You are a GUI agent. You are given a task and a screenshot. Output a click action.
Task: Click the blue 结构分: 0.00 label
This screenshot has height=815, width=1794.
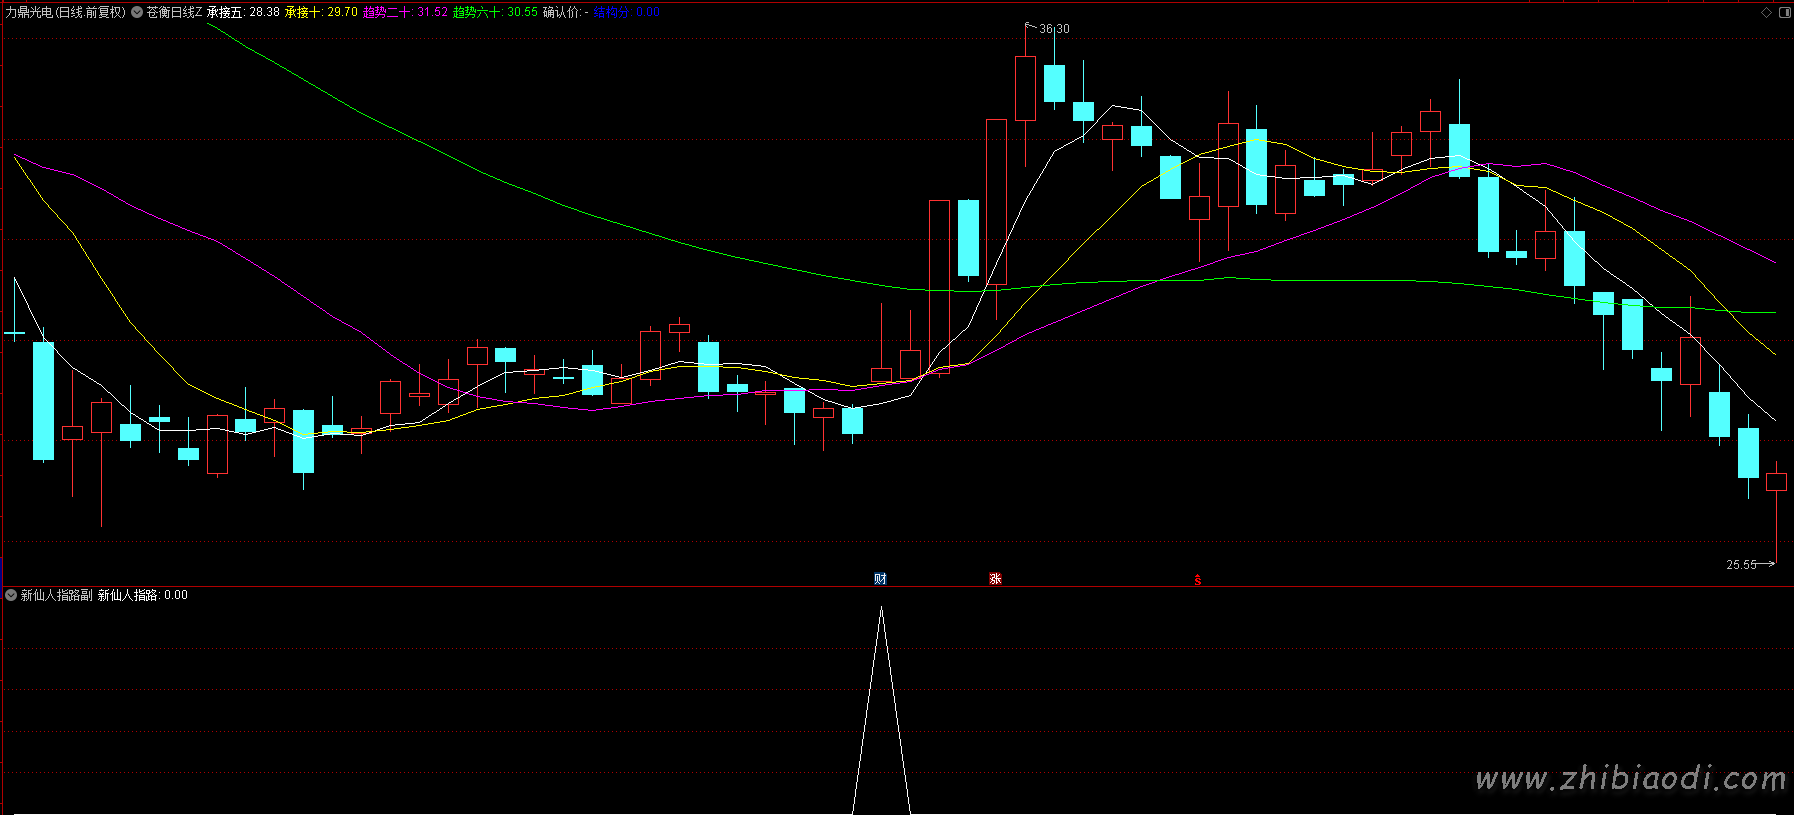pos(627,12)
